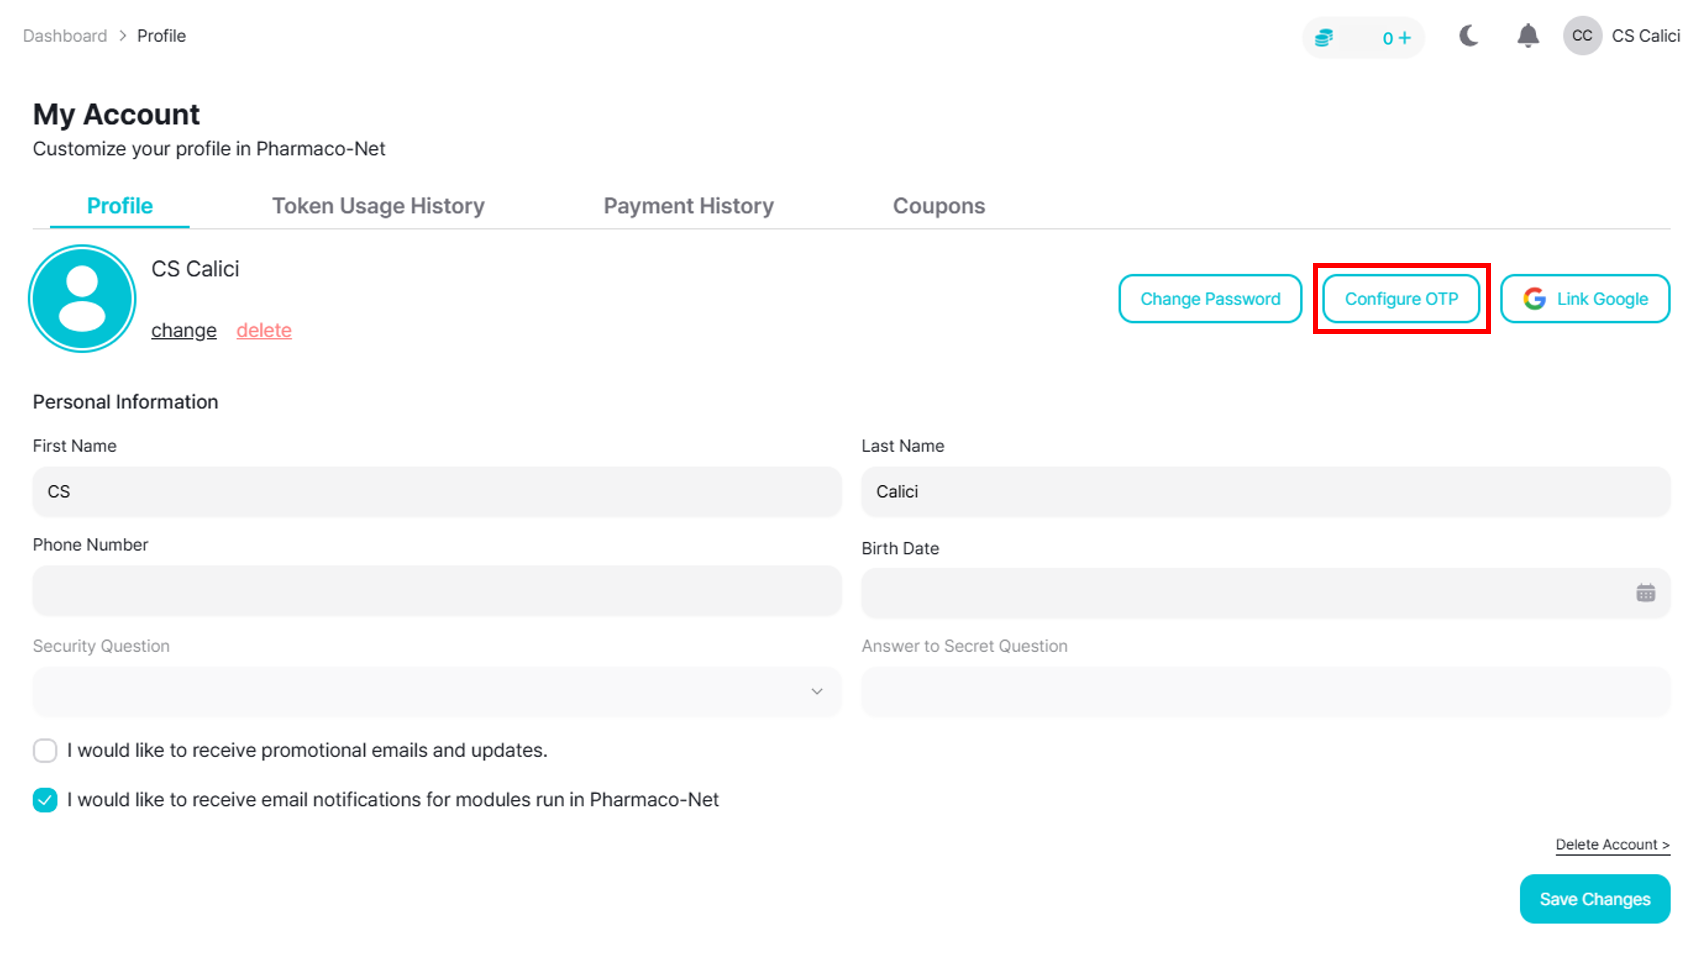Expand the Security Question dropdown
The image size is (1702, 969).
coord(437,692)
